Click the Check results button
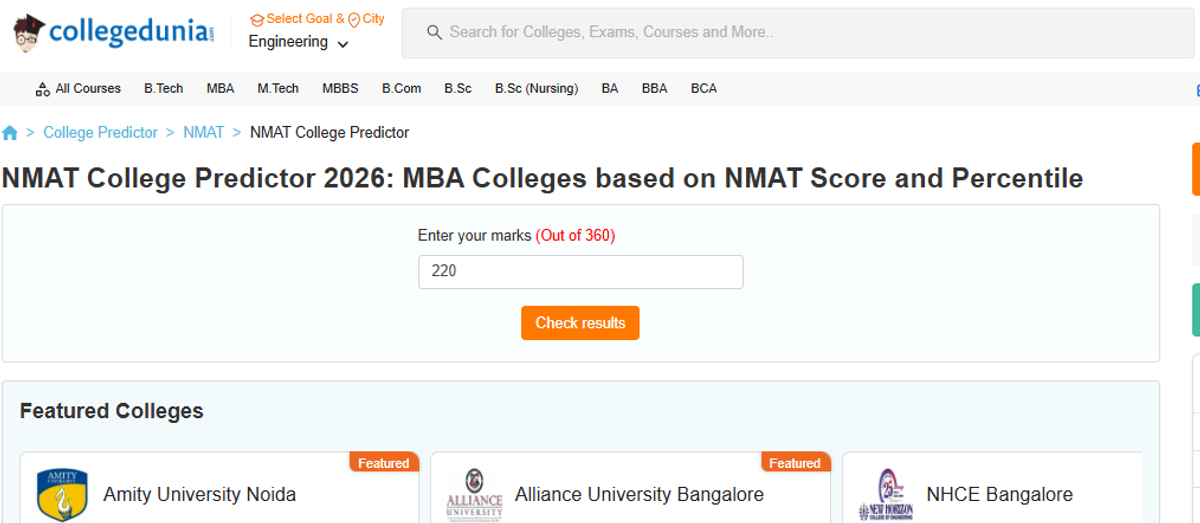 580,323
